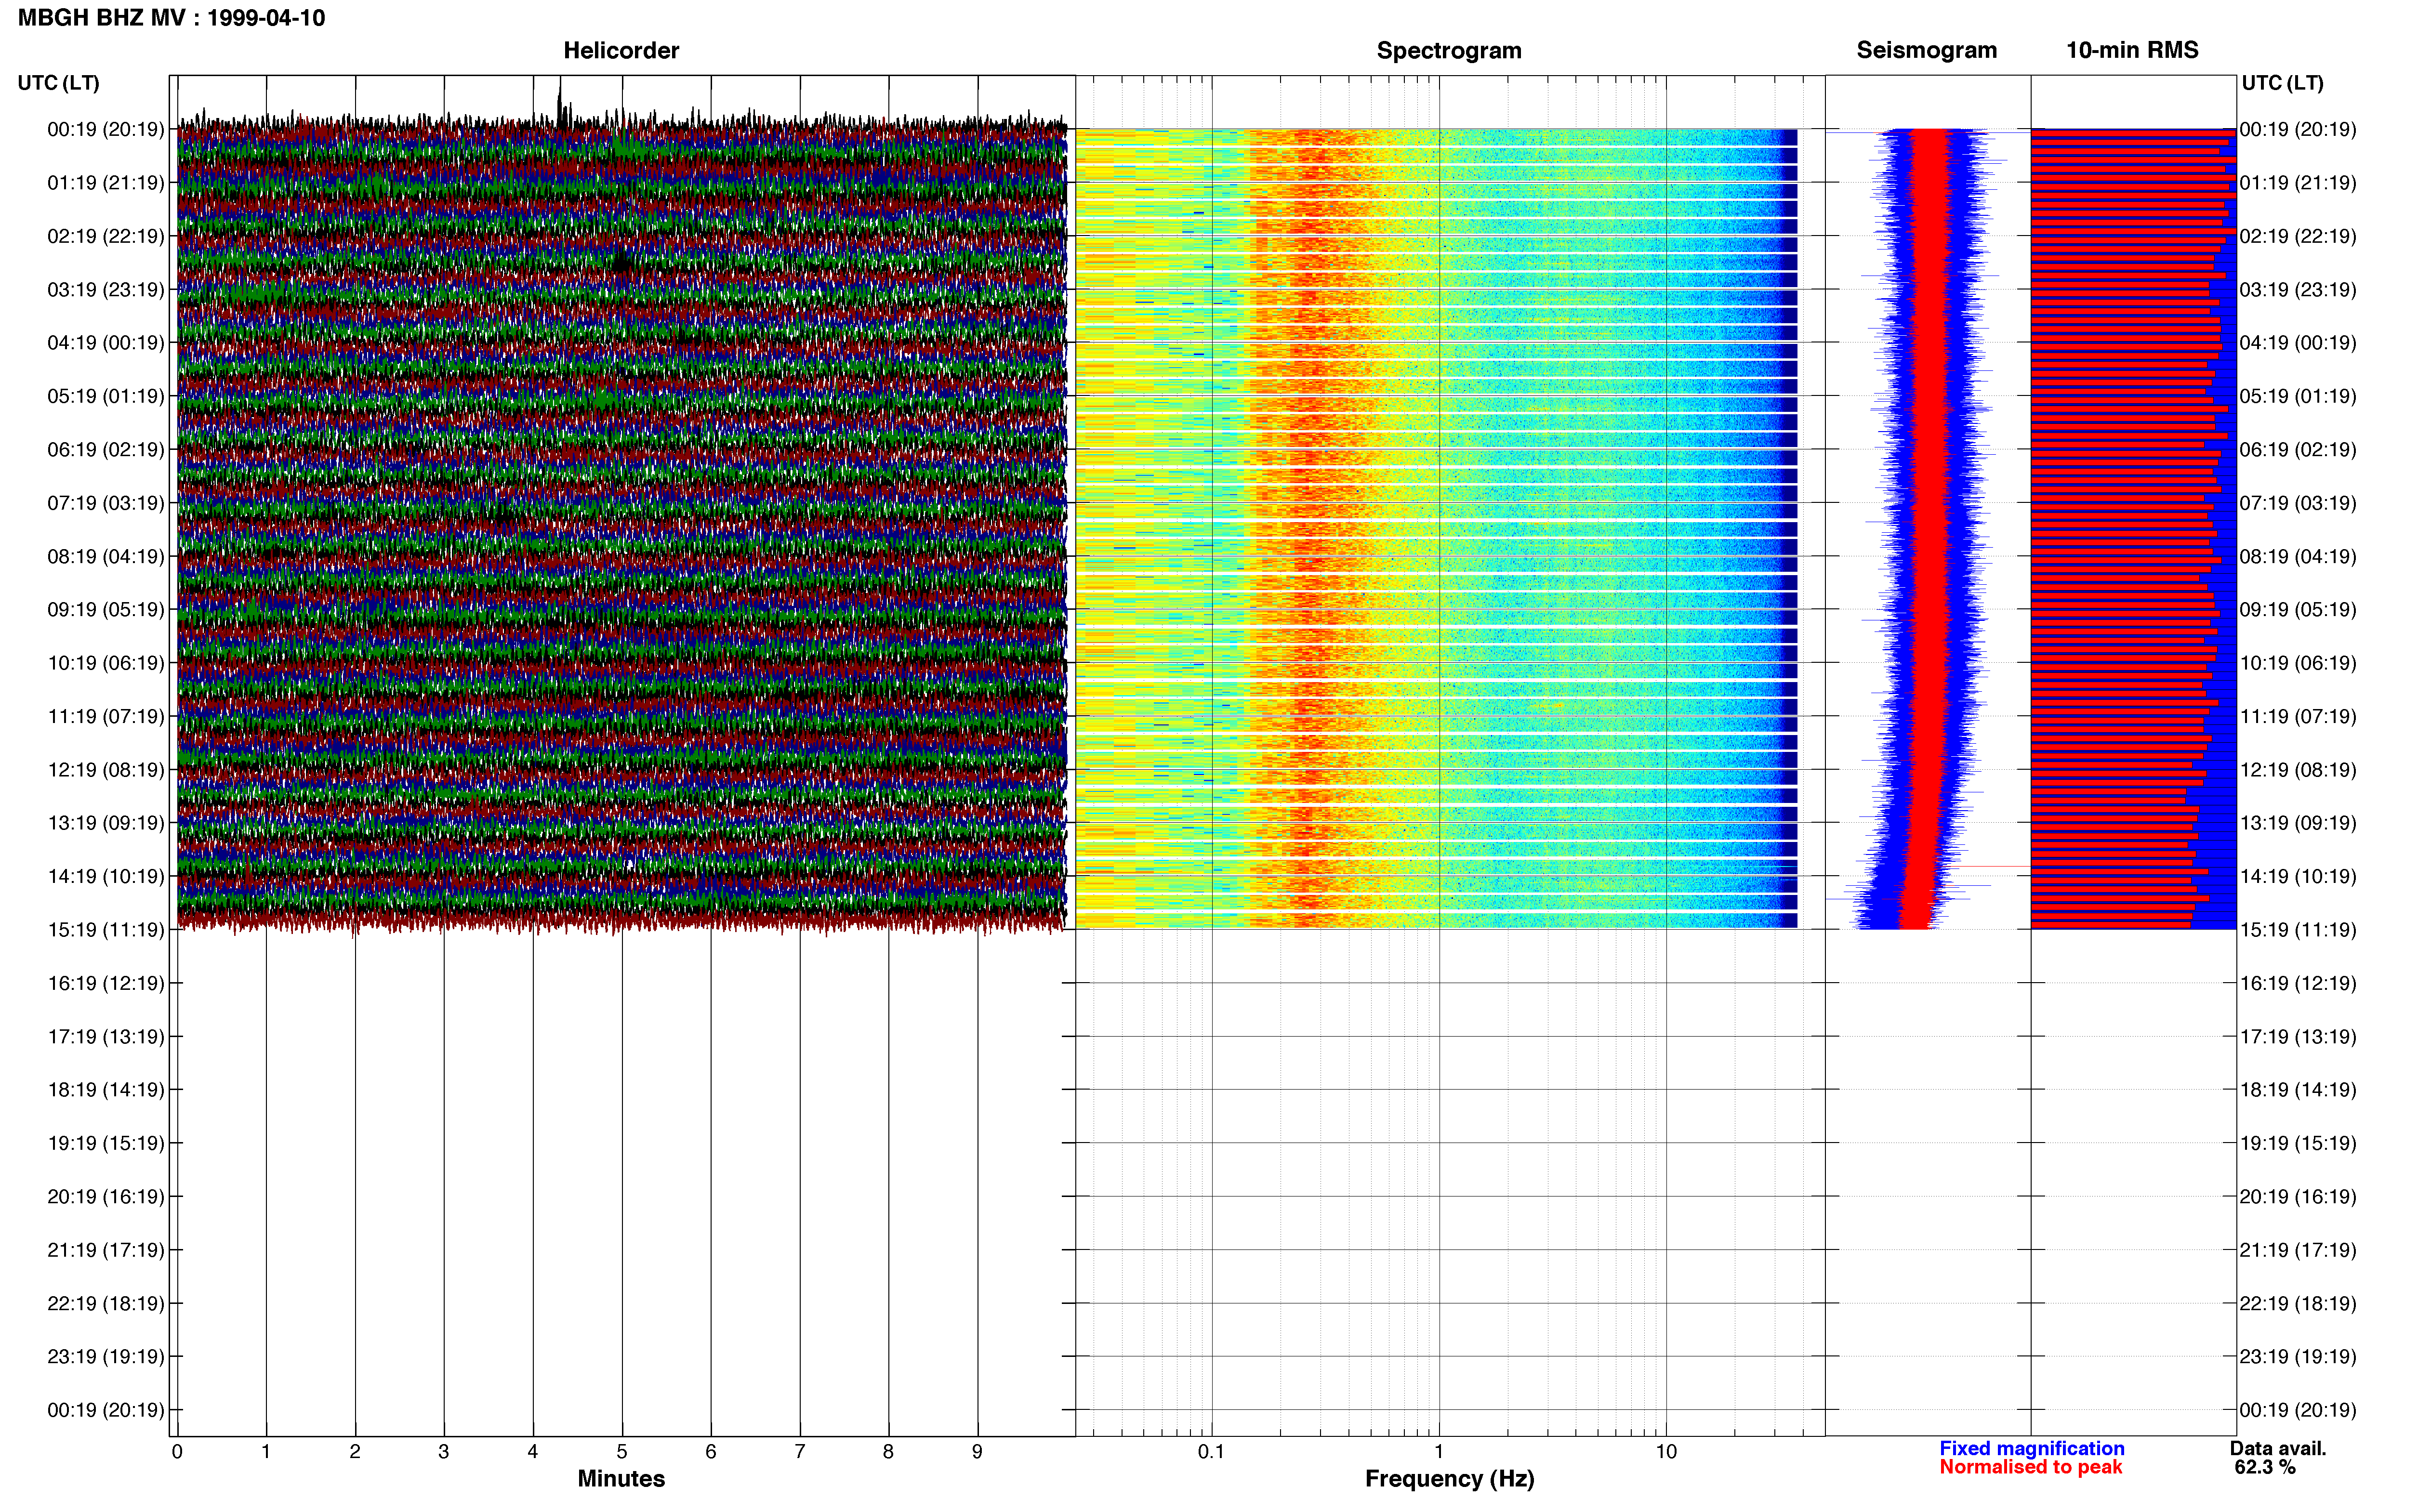Screen dimensions: 2418x1512
Task: Click the left axis label '23:19 (19:19)'
Action: click(x=106, y=1356)
